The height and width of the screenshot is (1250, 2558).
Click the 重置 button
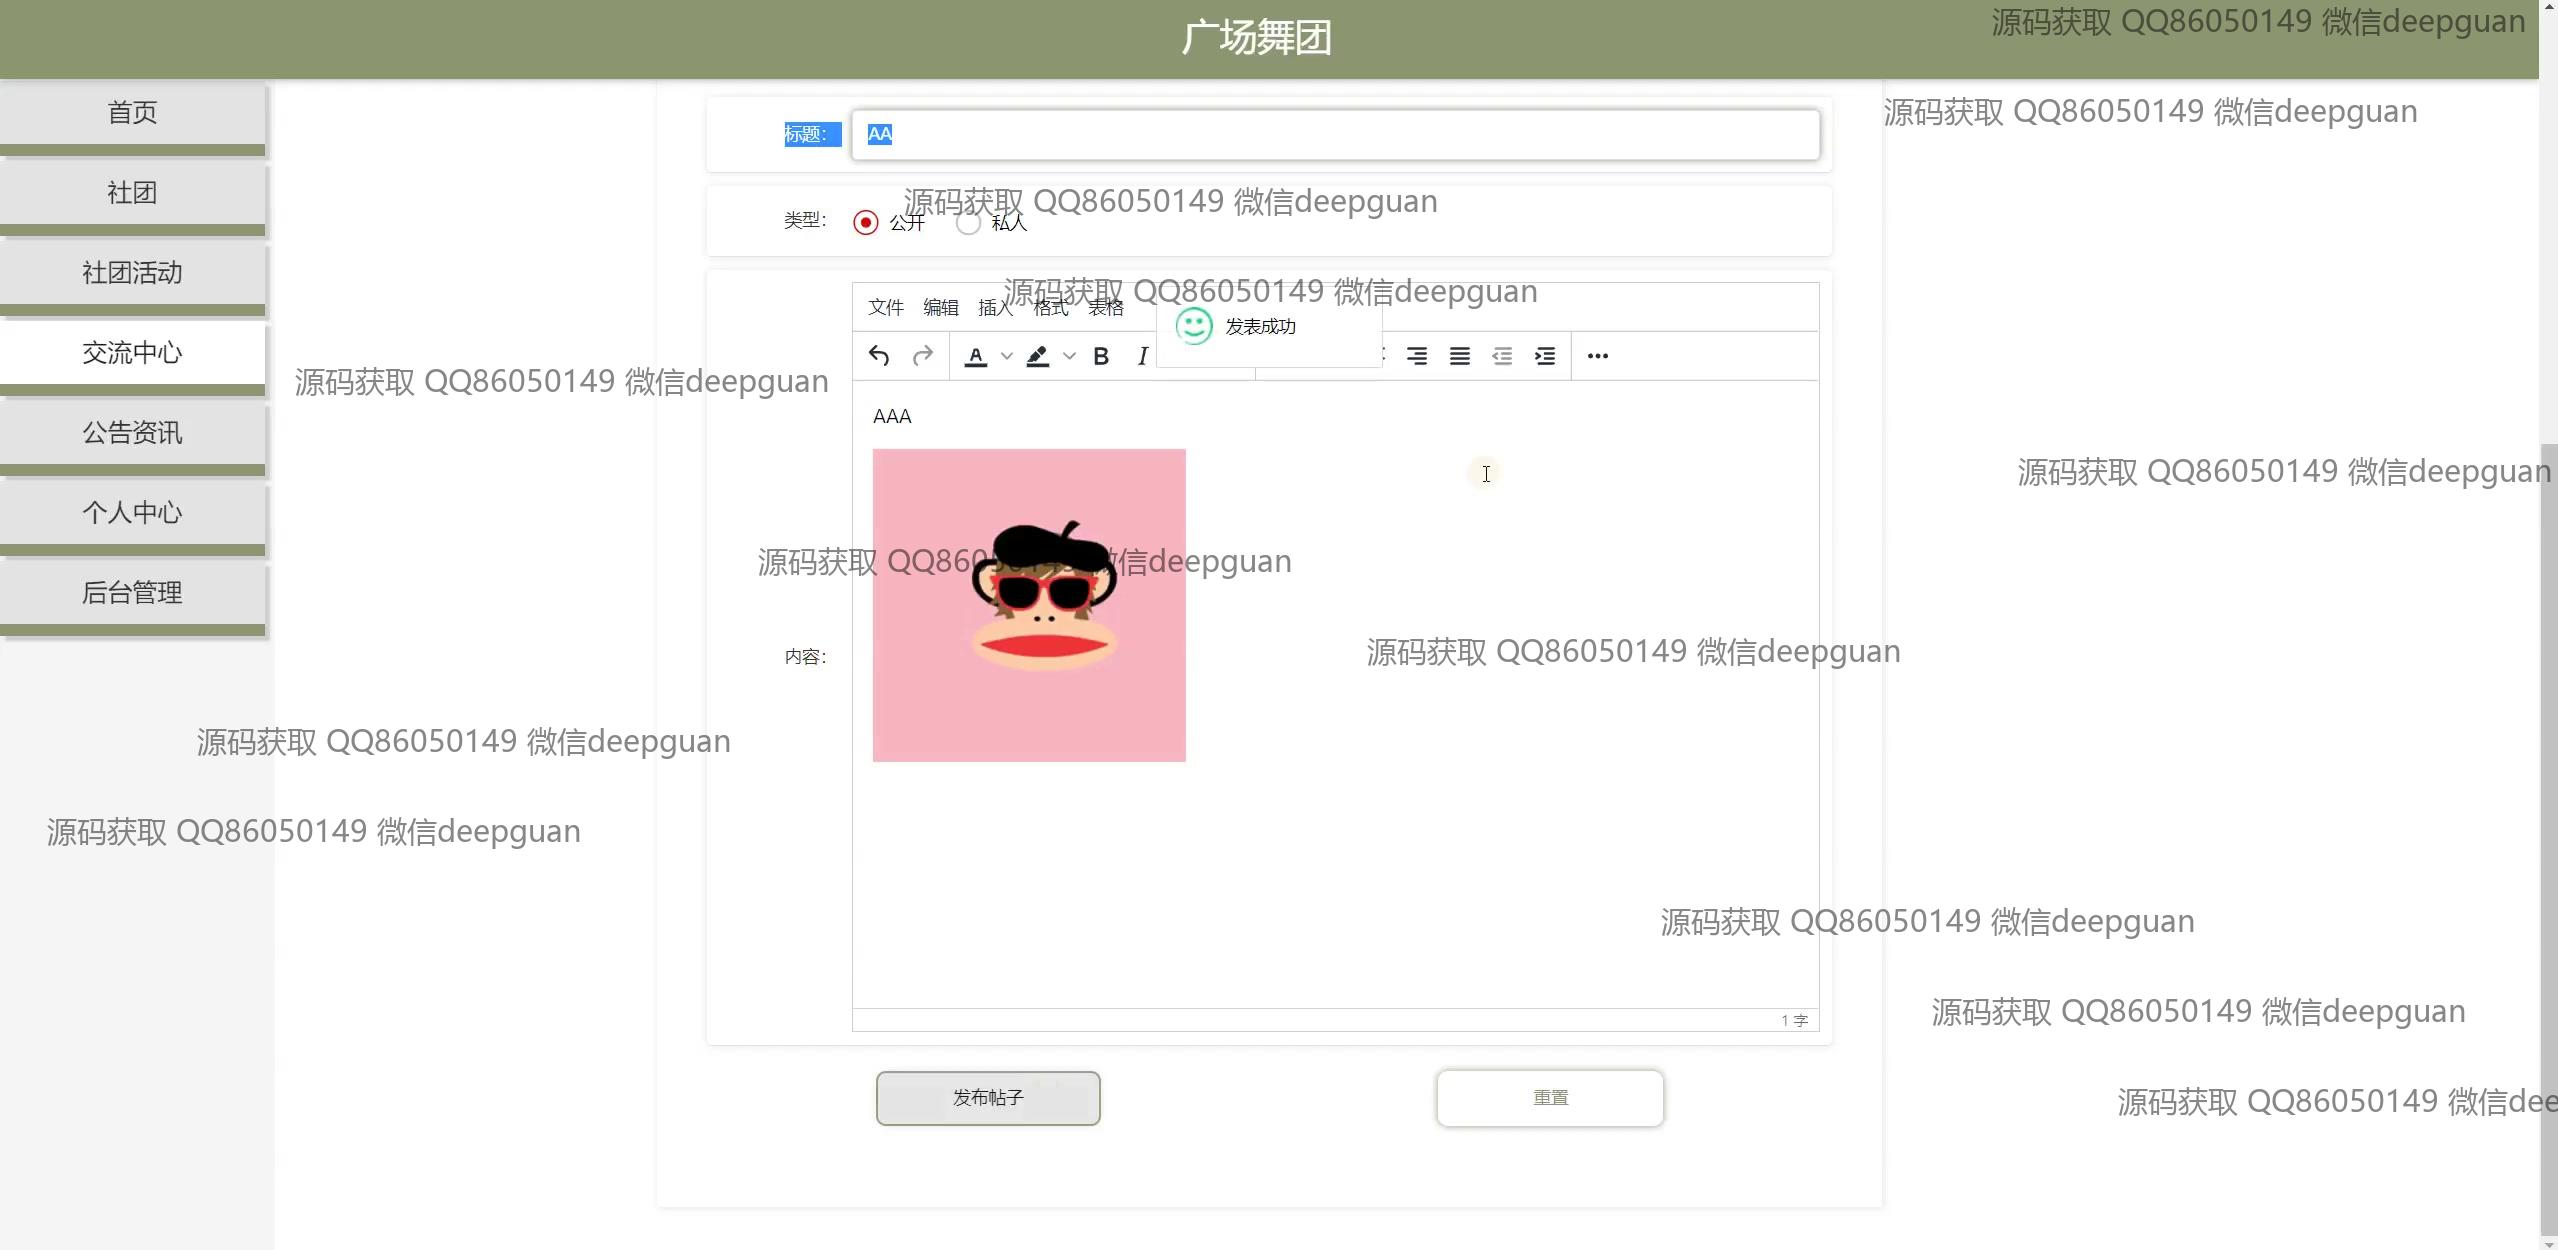tap(1550, 1098)
